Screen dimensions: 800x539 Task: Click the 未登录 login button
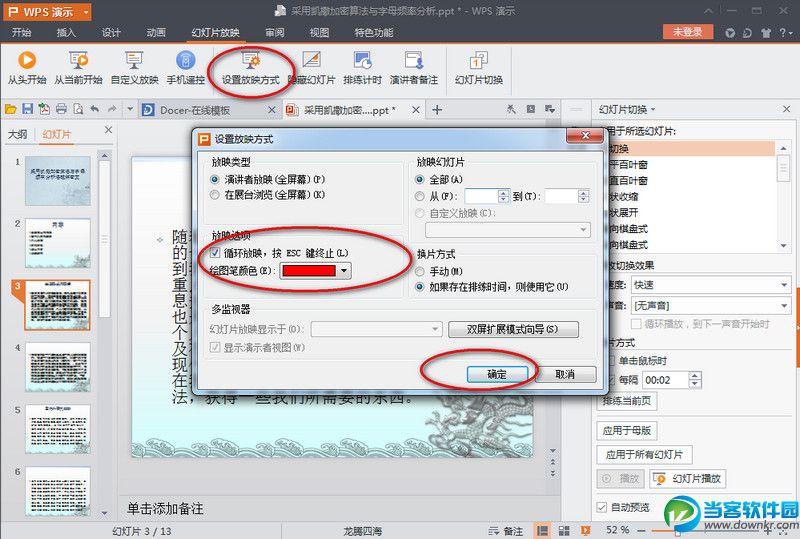687,32
